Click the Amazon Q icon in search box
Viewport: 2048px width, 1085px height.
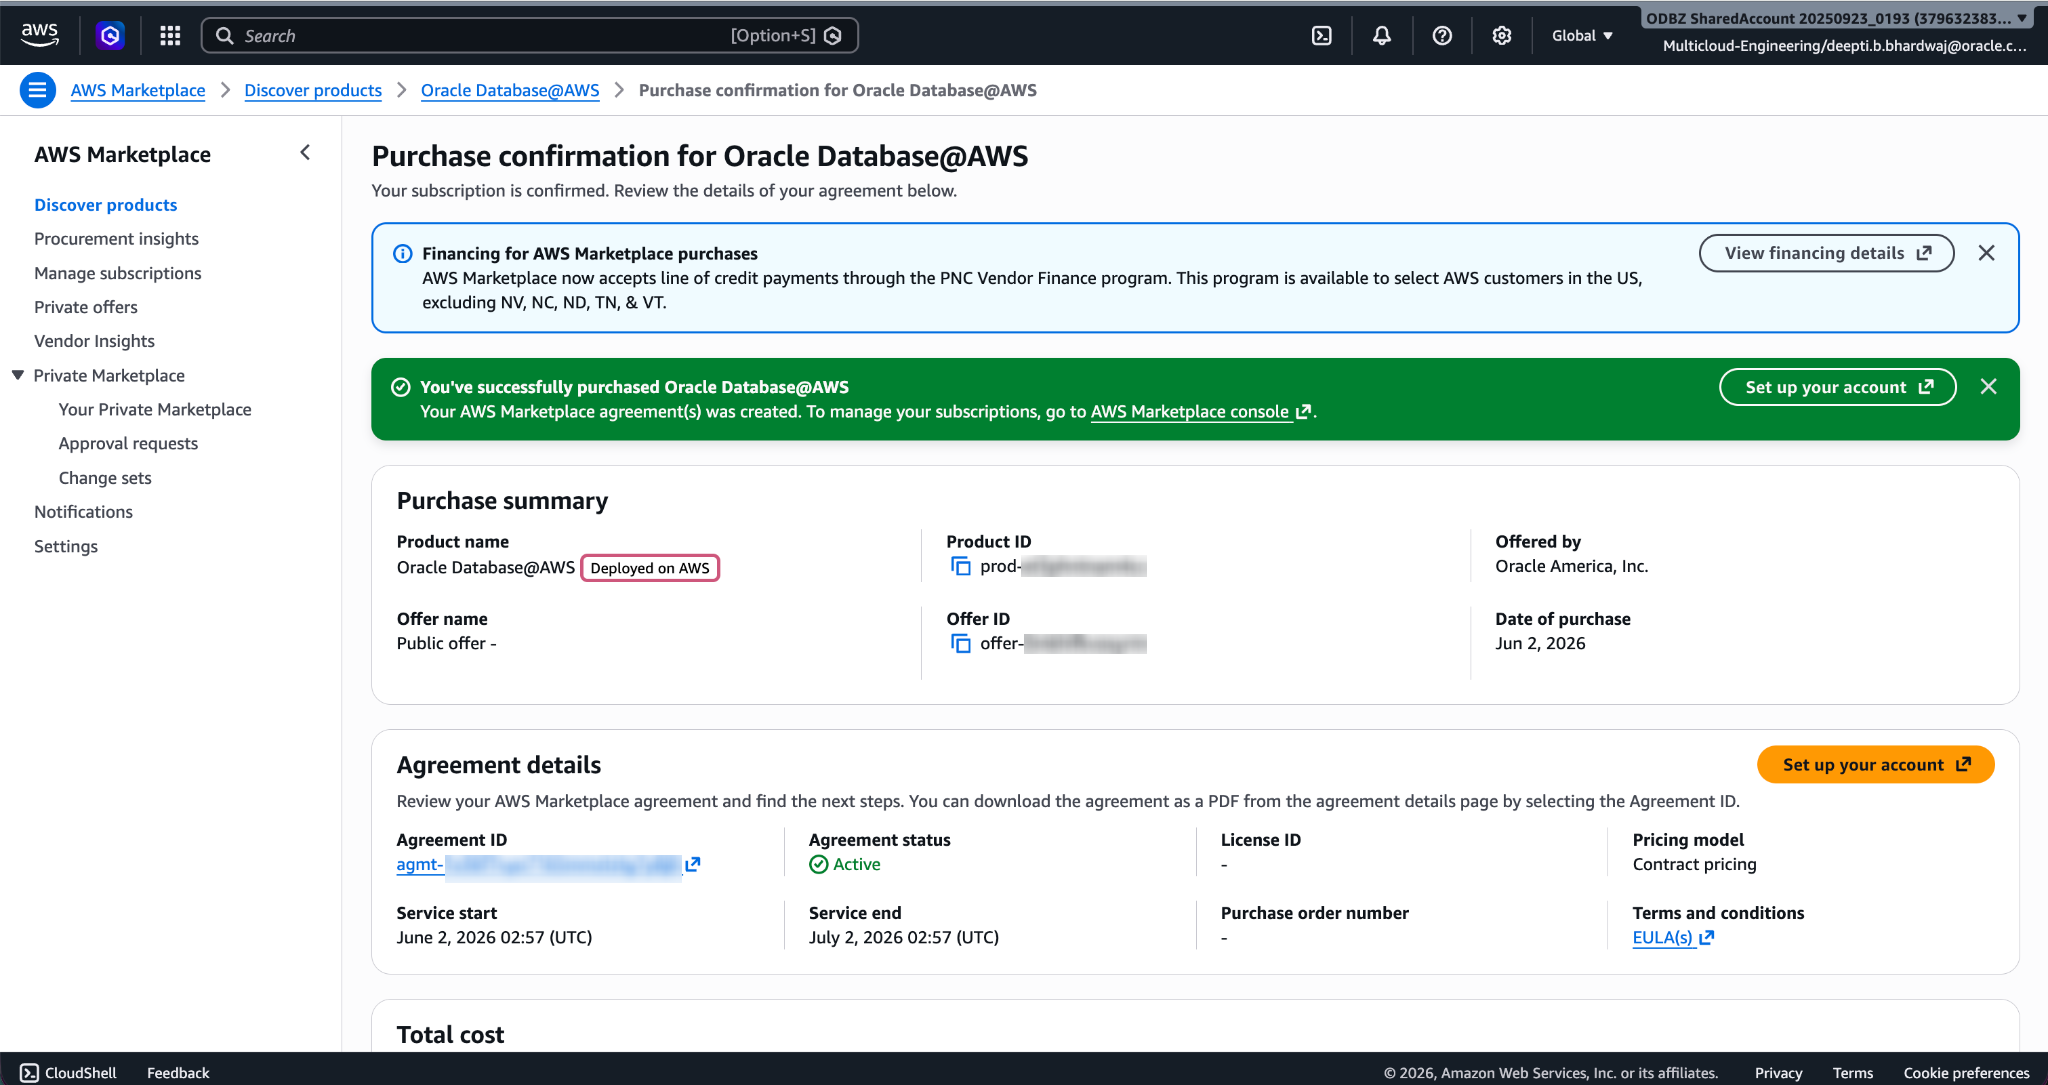click(x=833, y=36)
